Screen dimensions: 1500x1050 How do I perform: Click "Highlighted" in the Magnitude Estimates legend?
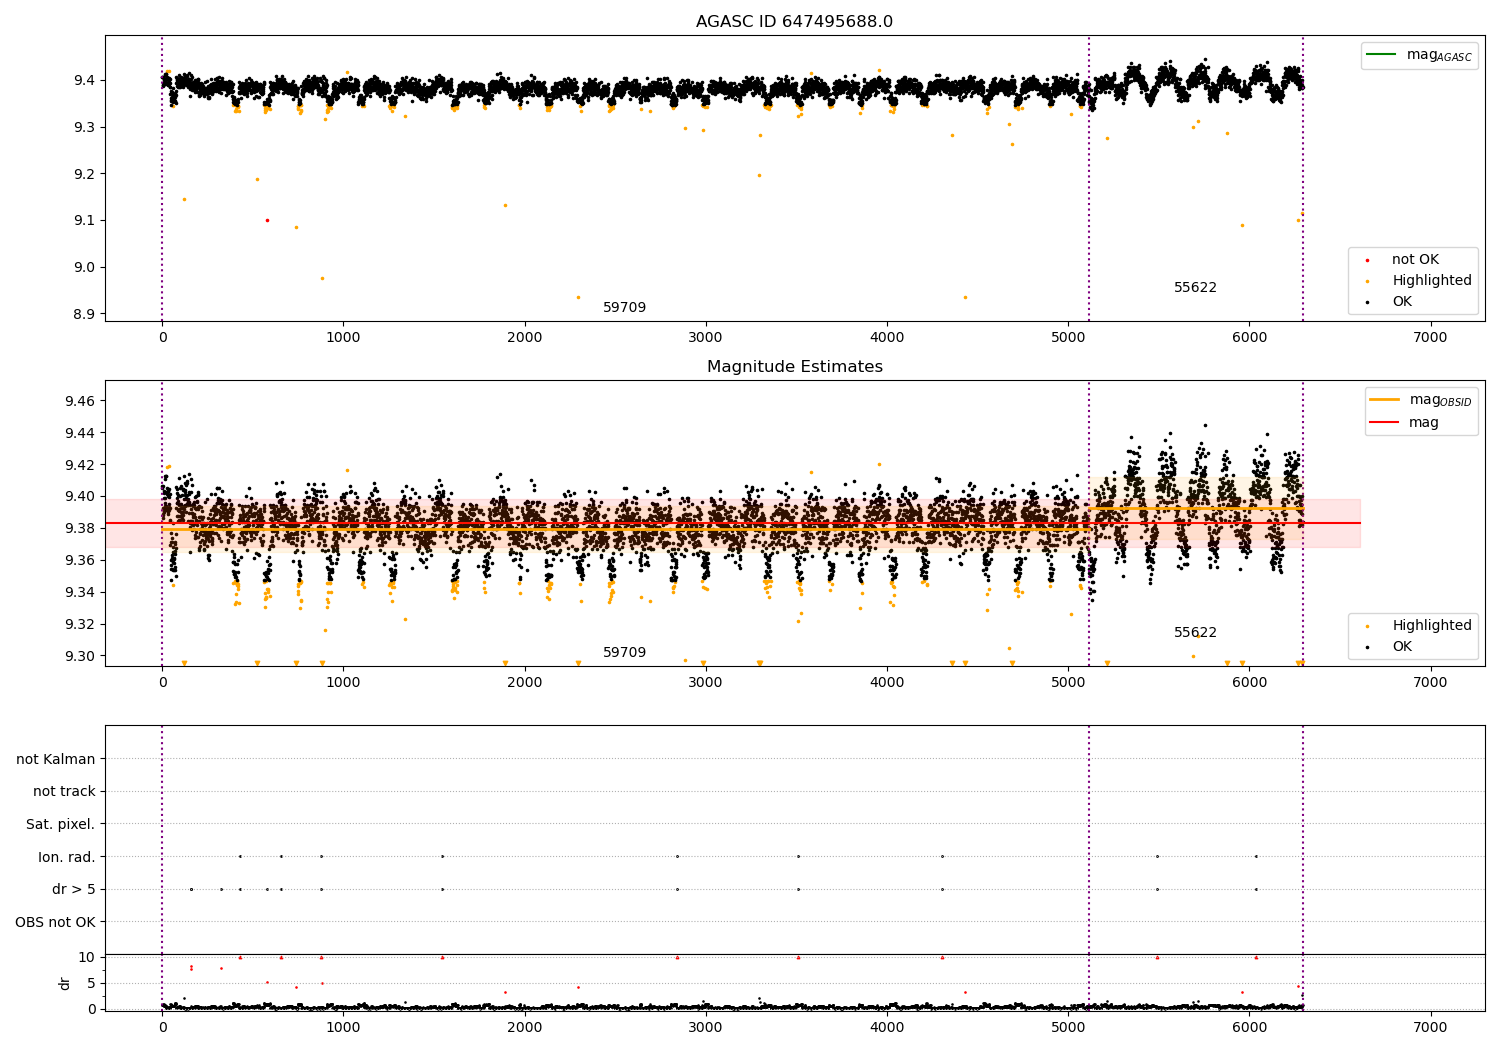(x=1432, y=626)
